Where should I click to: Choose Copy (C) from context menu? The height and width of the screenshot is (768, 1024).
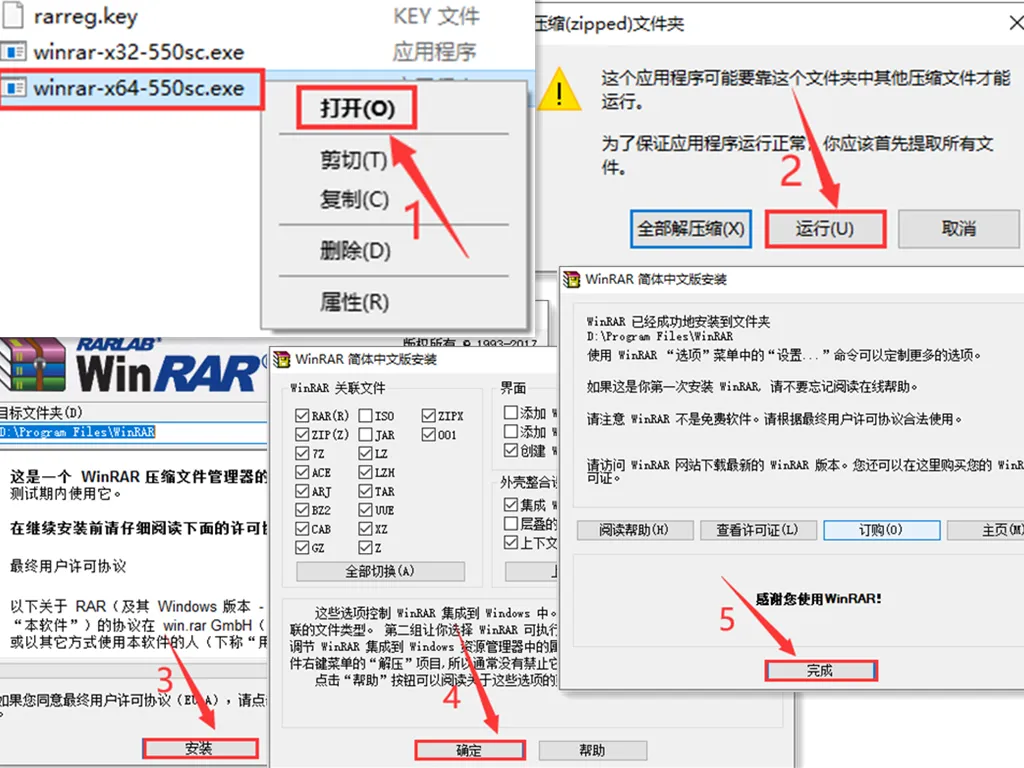[355, 199]
